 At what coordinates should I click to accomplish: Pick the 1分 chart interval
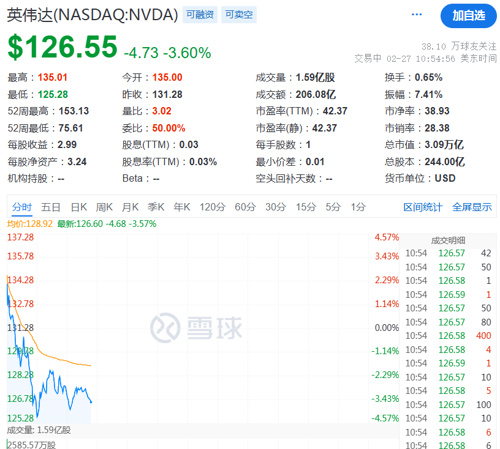[358, 207]
